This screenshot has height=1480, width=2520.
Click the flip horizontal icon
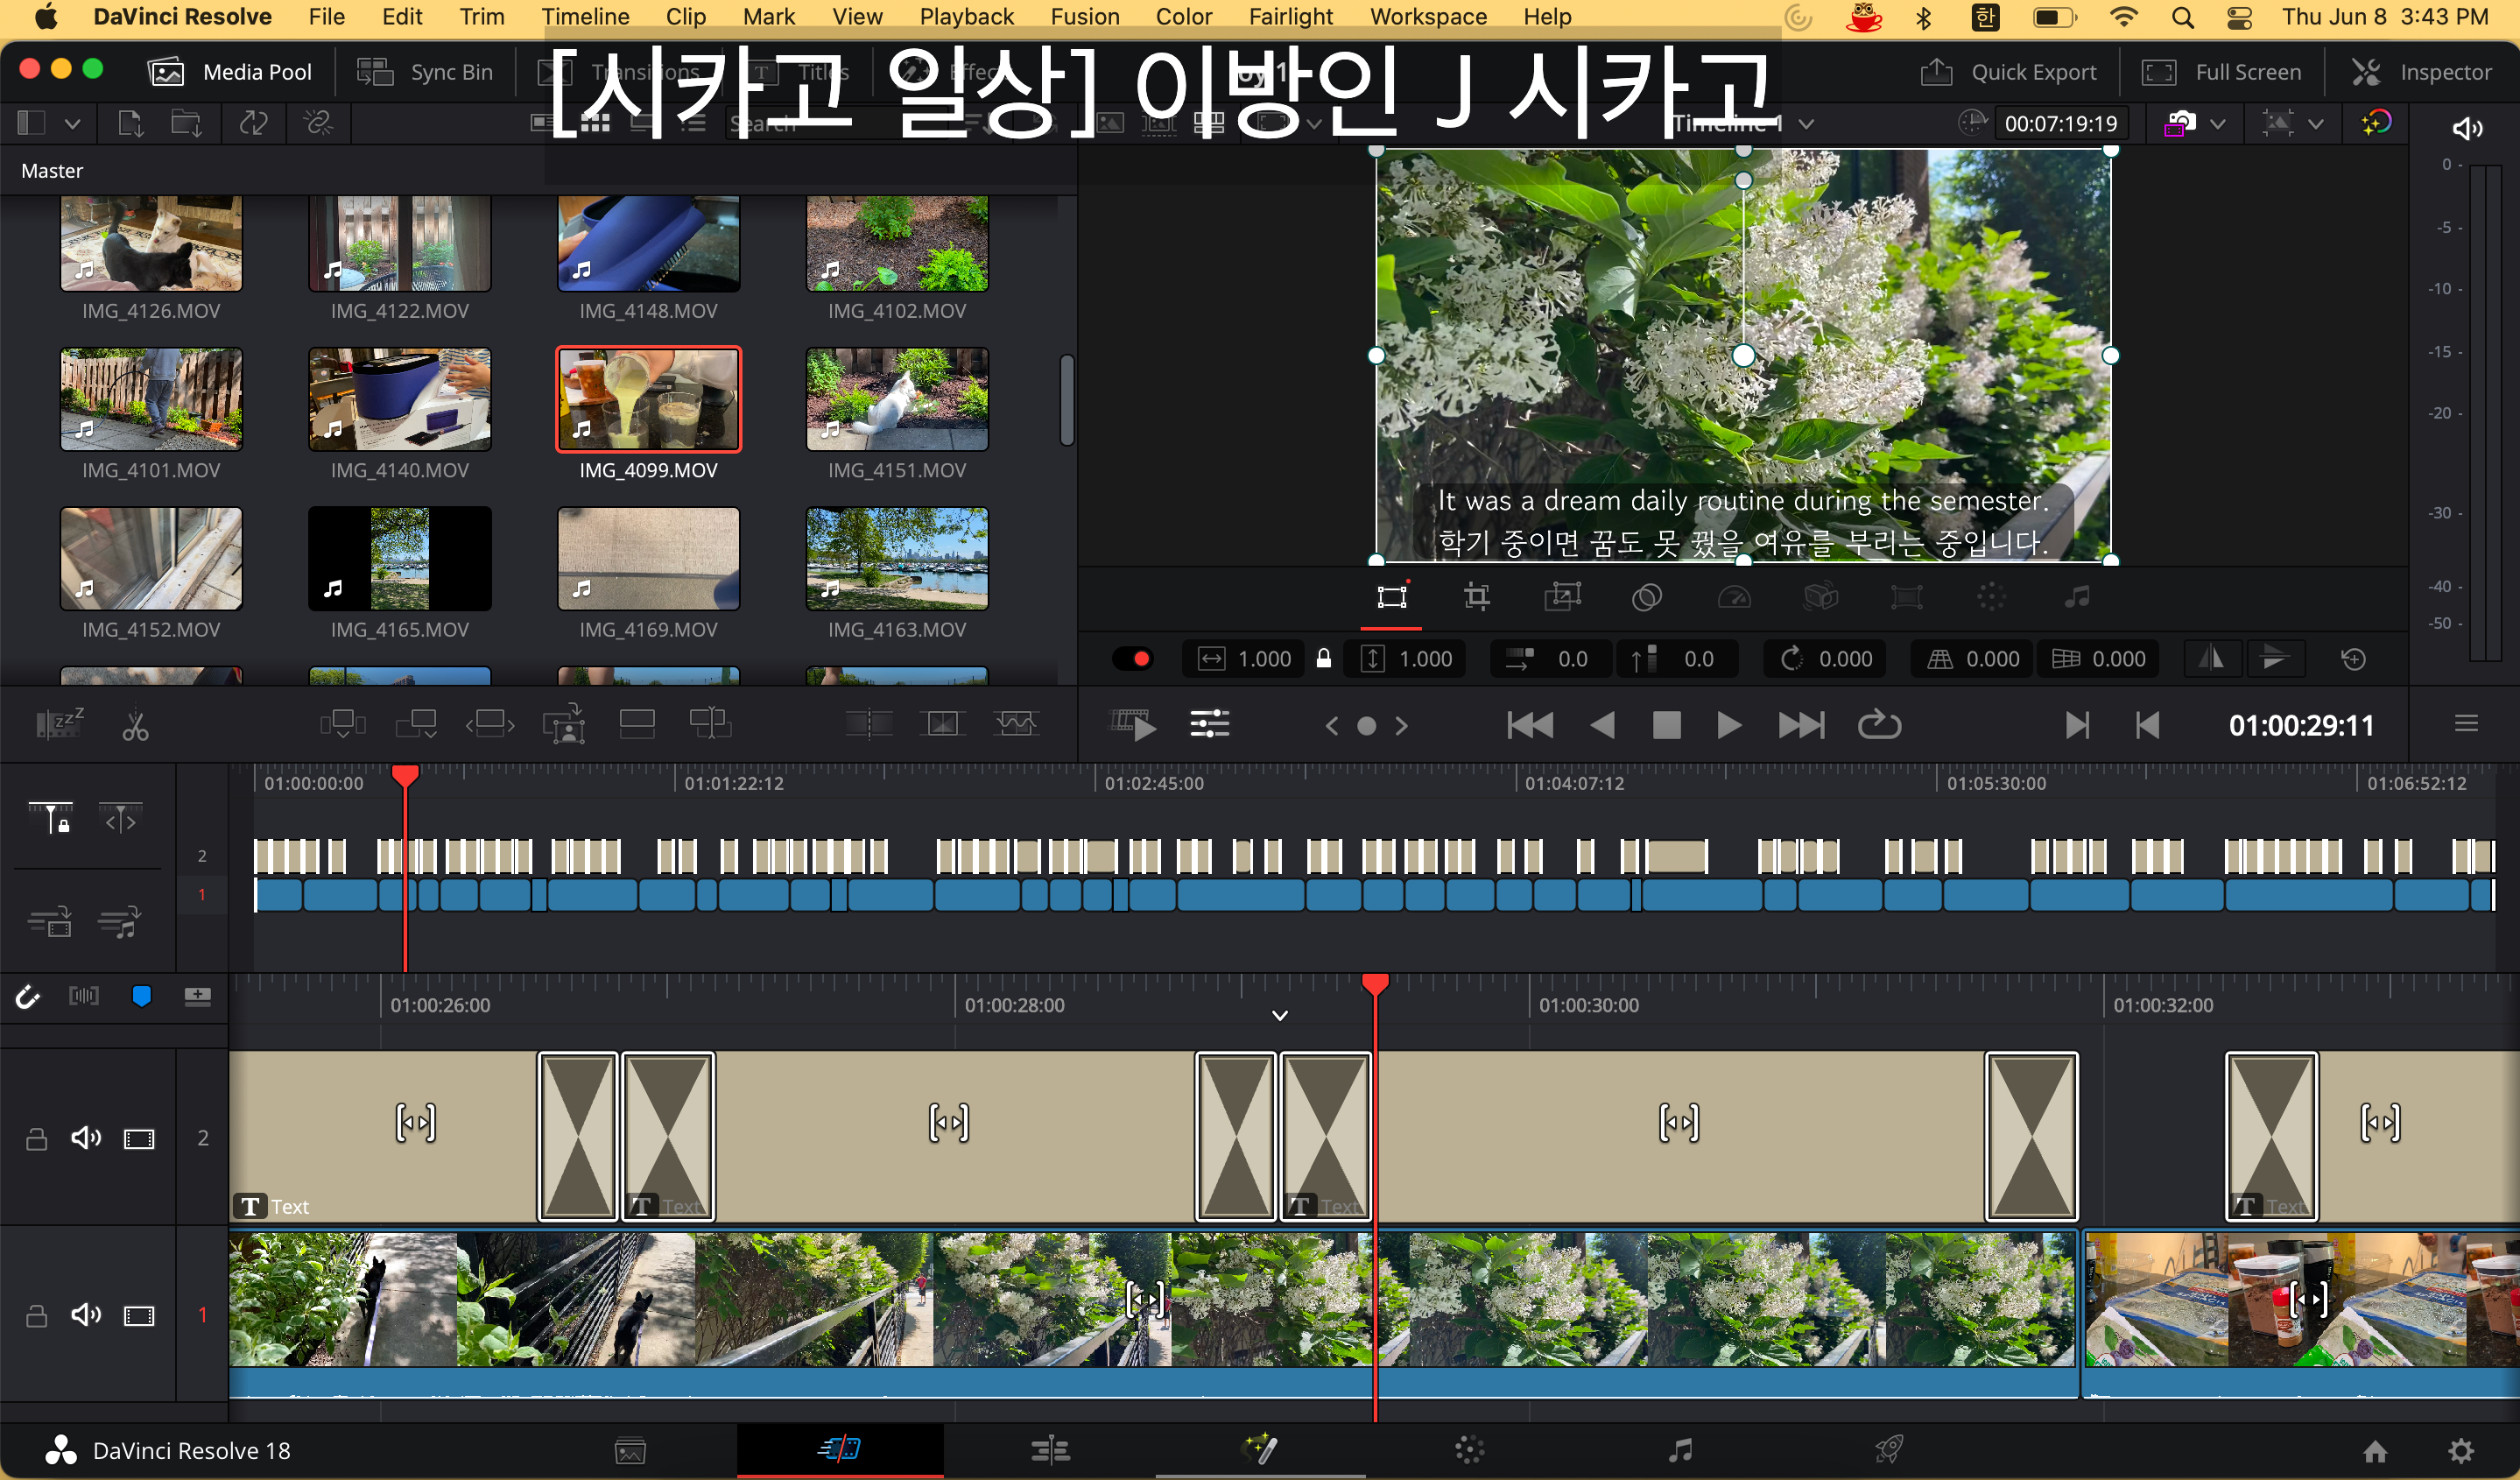2211,658
